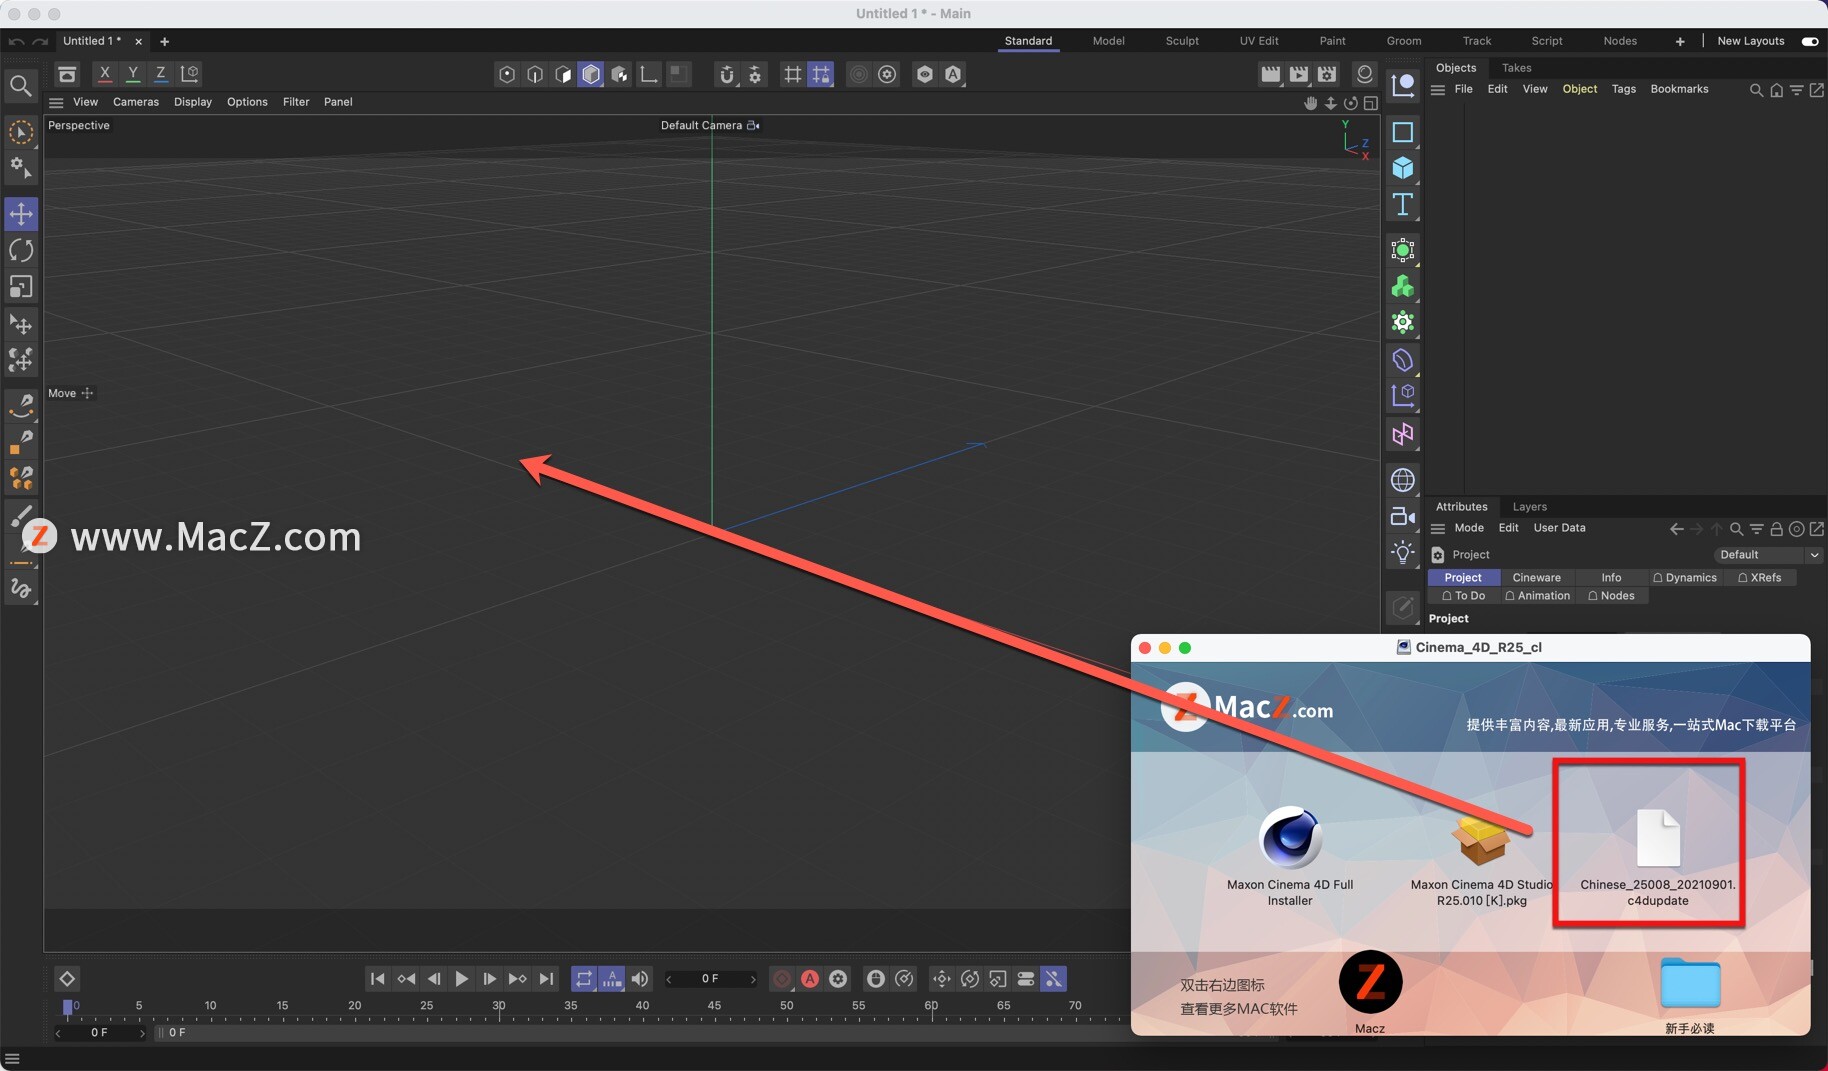The height and width of the screenshot is (1071, 1828).
Task: Click Maxon Cinema 4D Full Installer icon
Action: 1290,837
